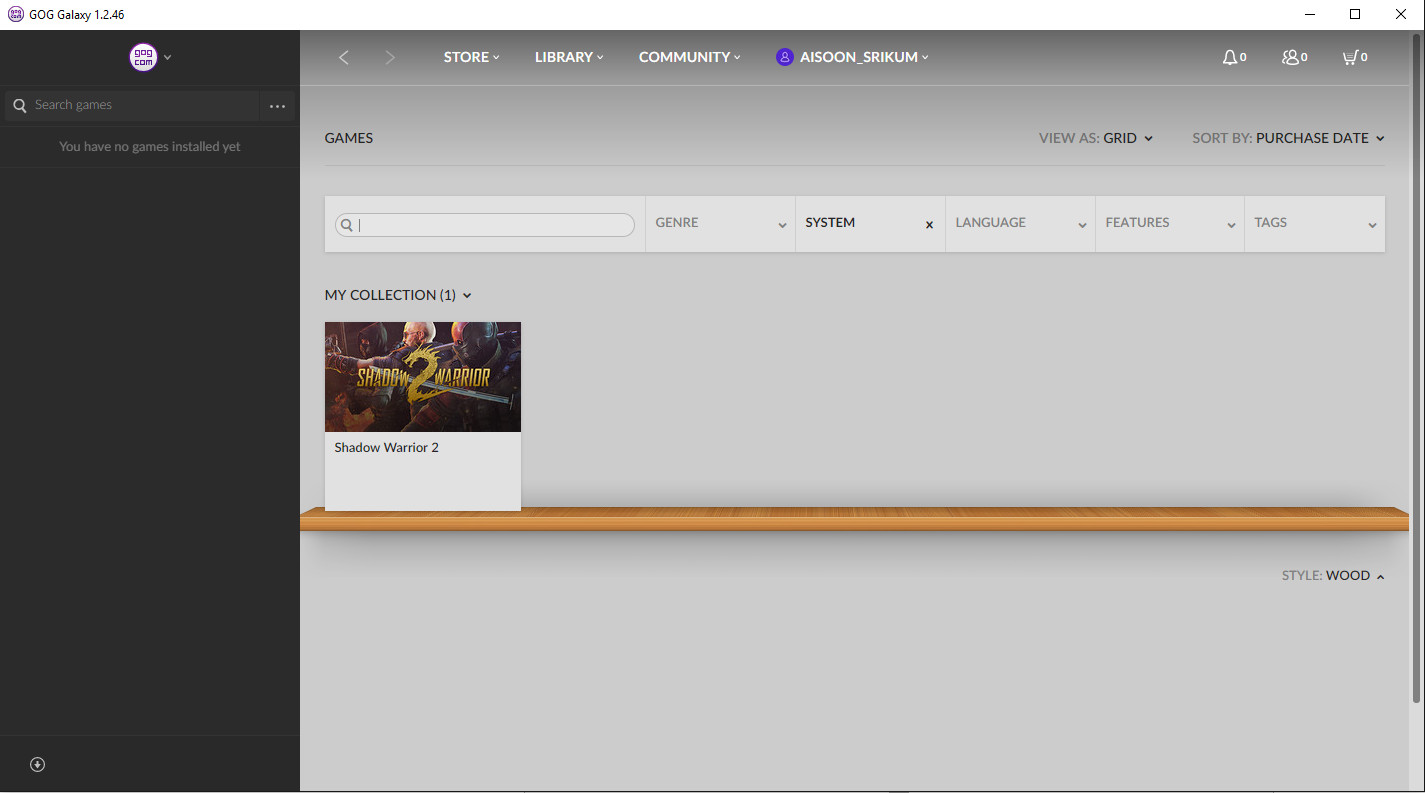Screen dimensions: 1425x793
Task: Open the Features filter dropdown
Action: pyautogui.click(x=1170, y=223)
